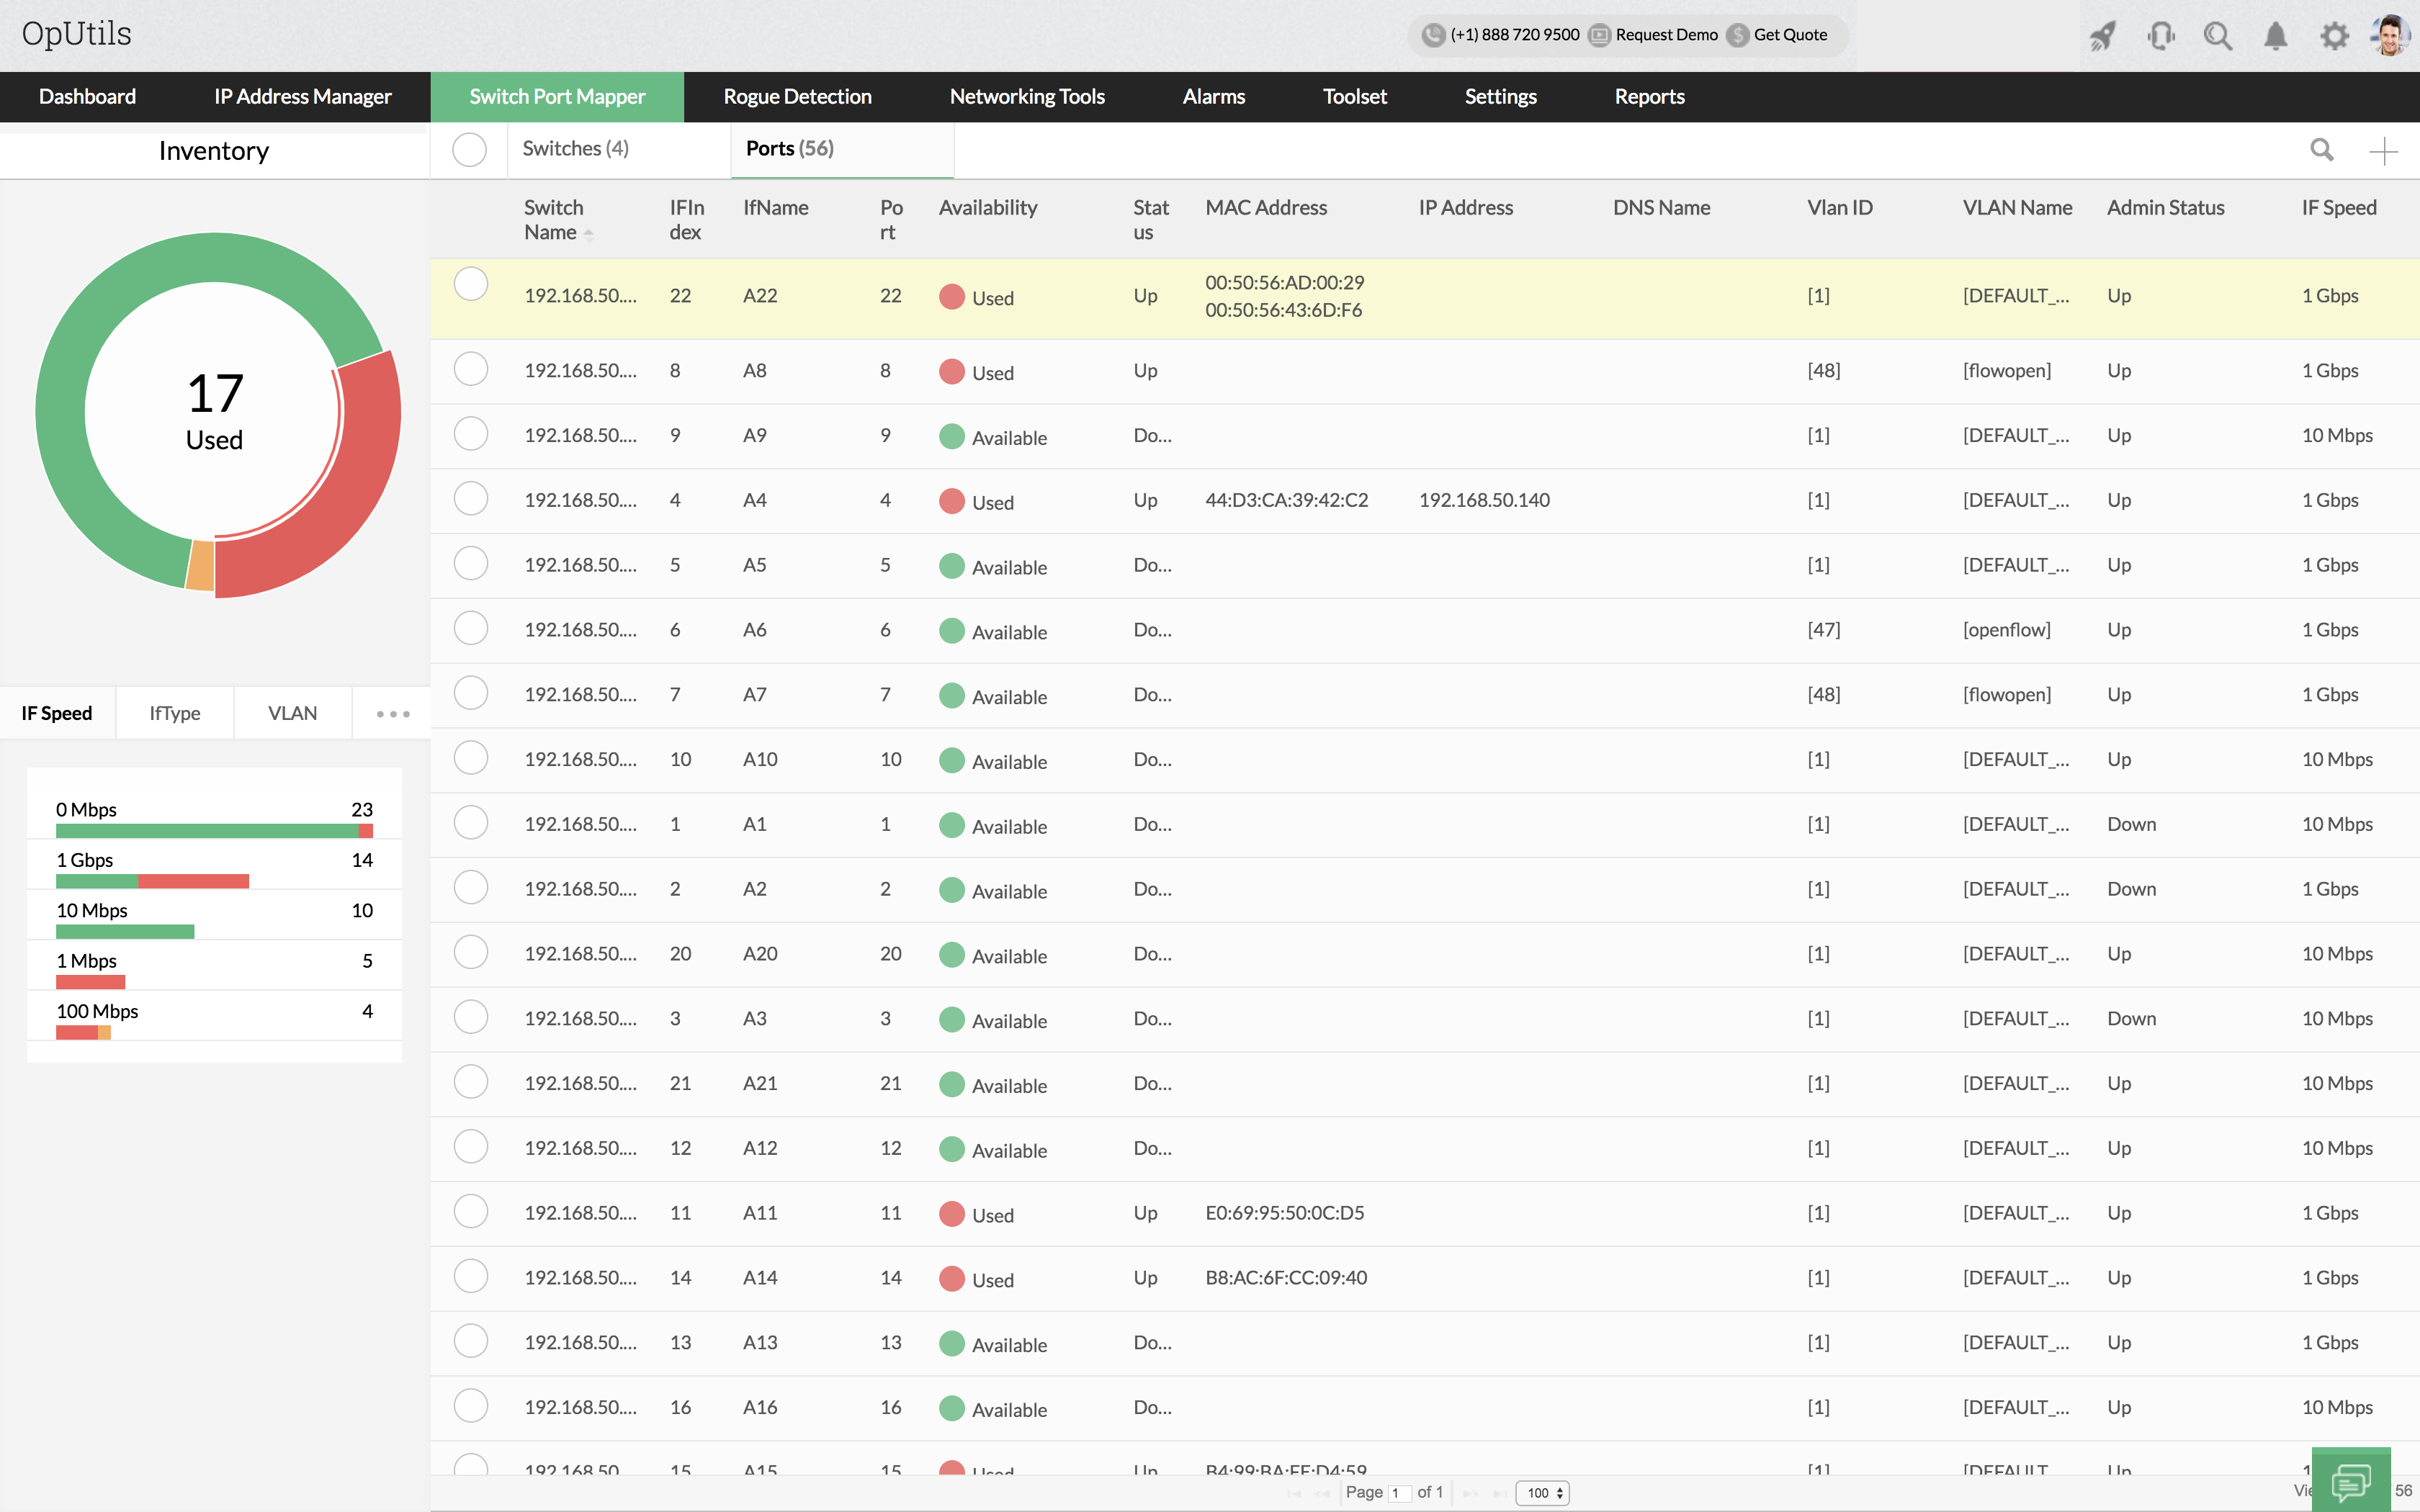Toggle the select-all circle beside Switches

(469, 150)
